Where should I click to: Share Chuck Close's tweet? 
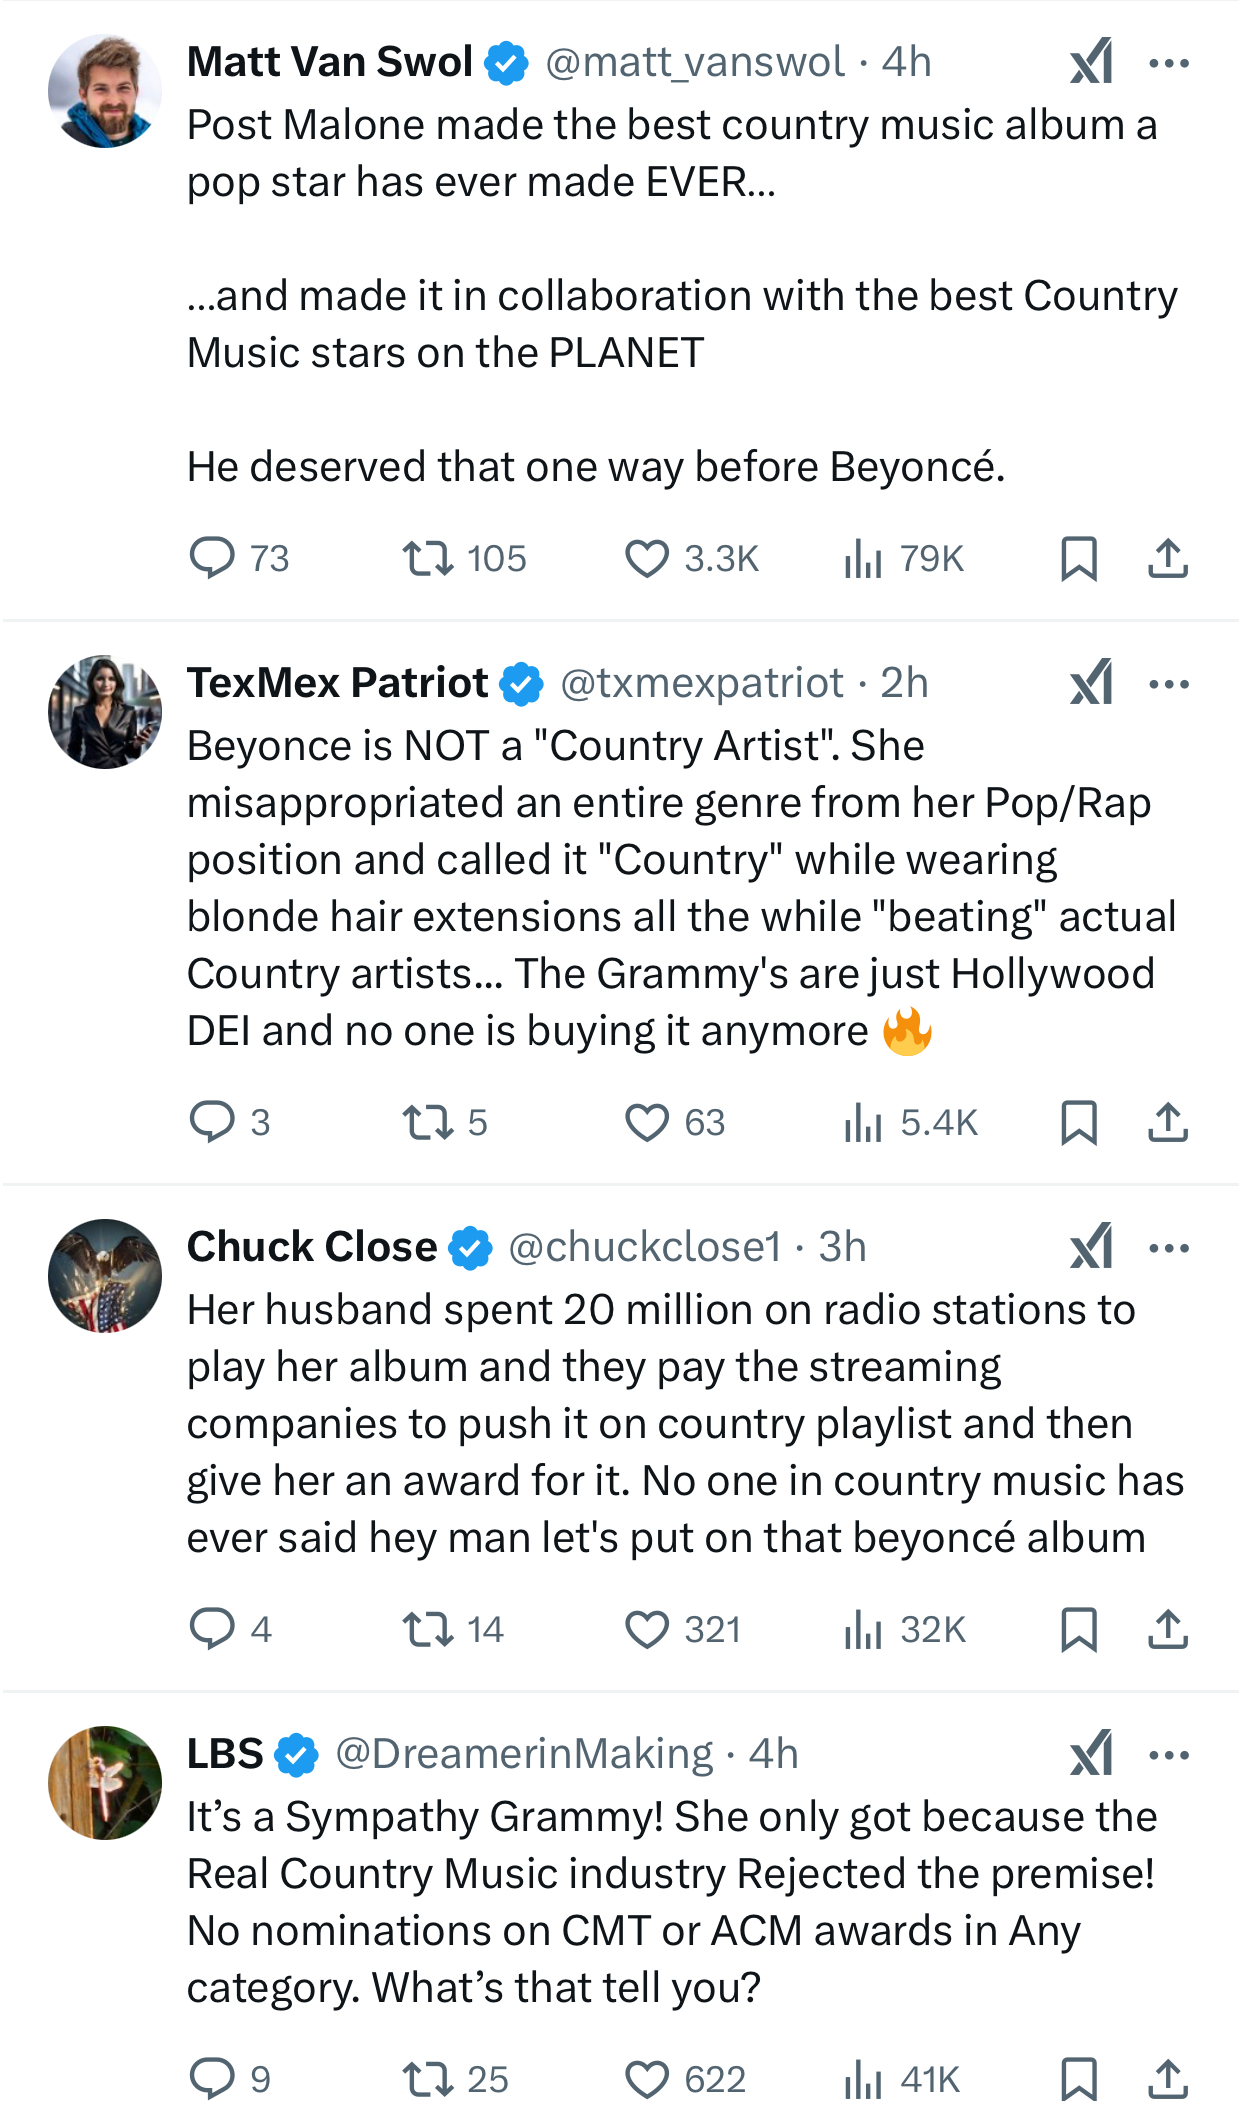tap(1167, 1629)
